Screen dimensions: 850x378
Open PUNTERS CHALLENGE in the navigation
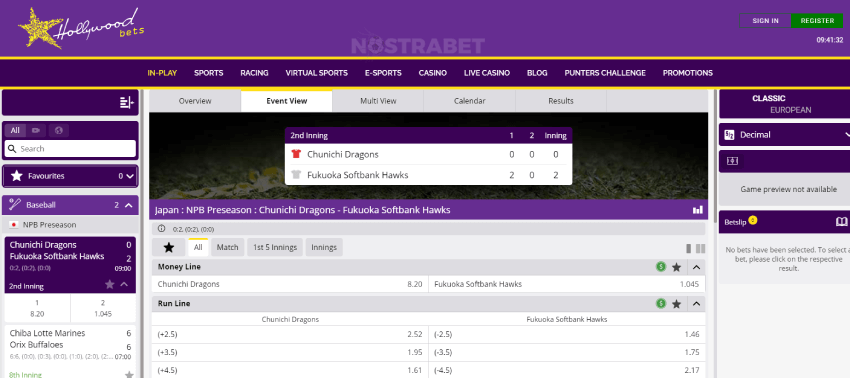click(605, 73)
